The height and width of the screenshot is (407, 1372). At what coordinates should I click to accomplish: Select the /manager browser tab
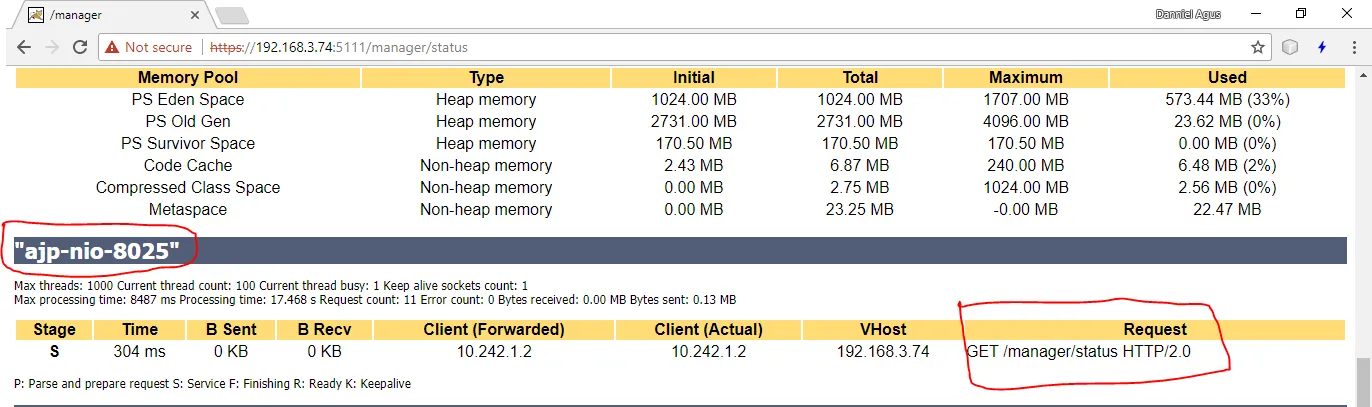click(110, 15)
